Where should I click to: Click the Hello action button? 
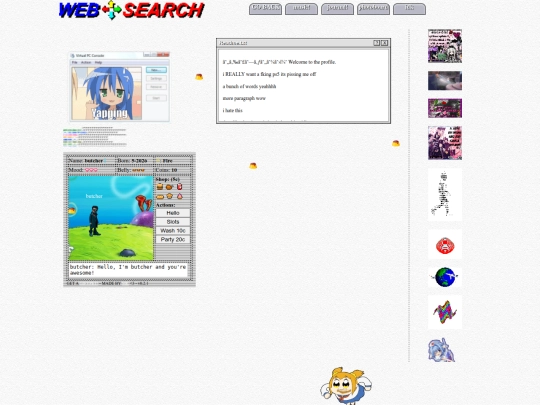tap(173, 213)
